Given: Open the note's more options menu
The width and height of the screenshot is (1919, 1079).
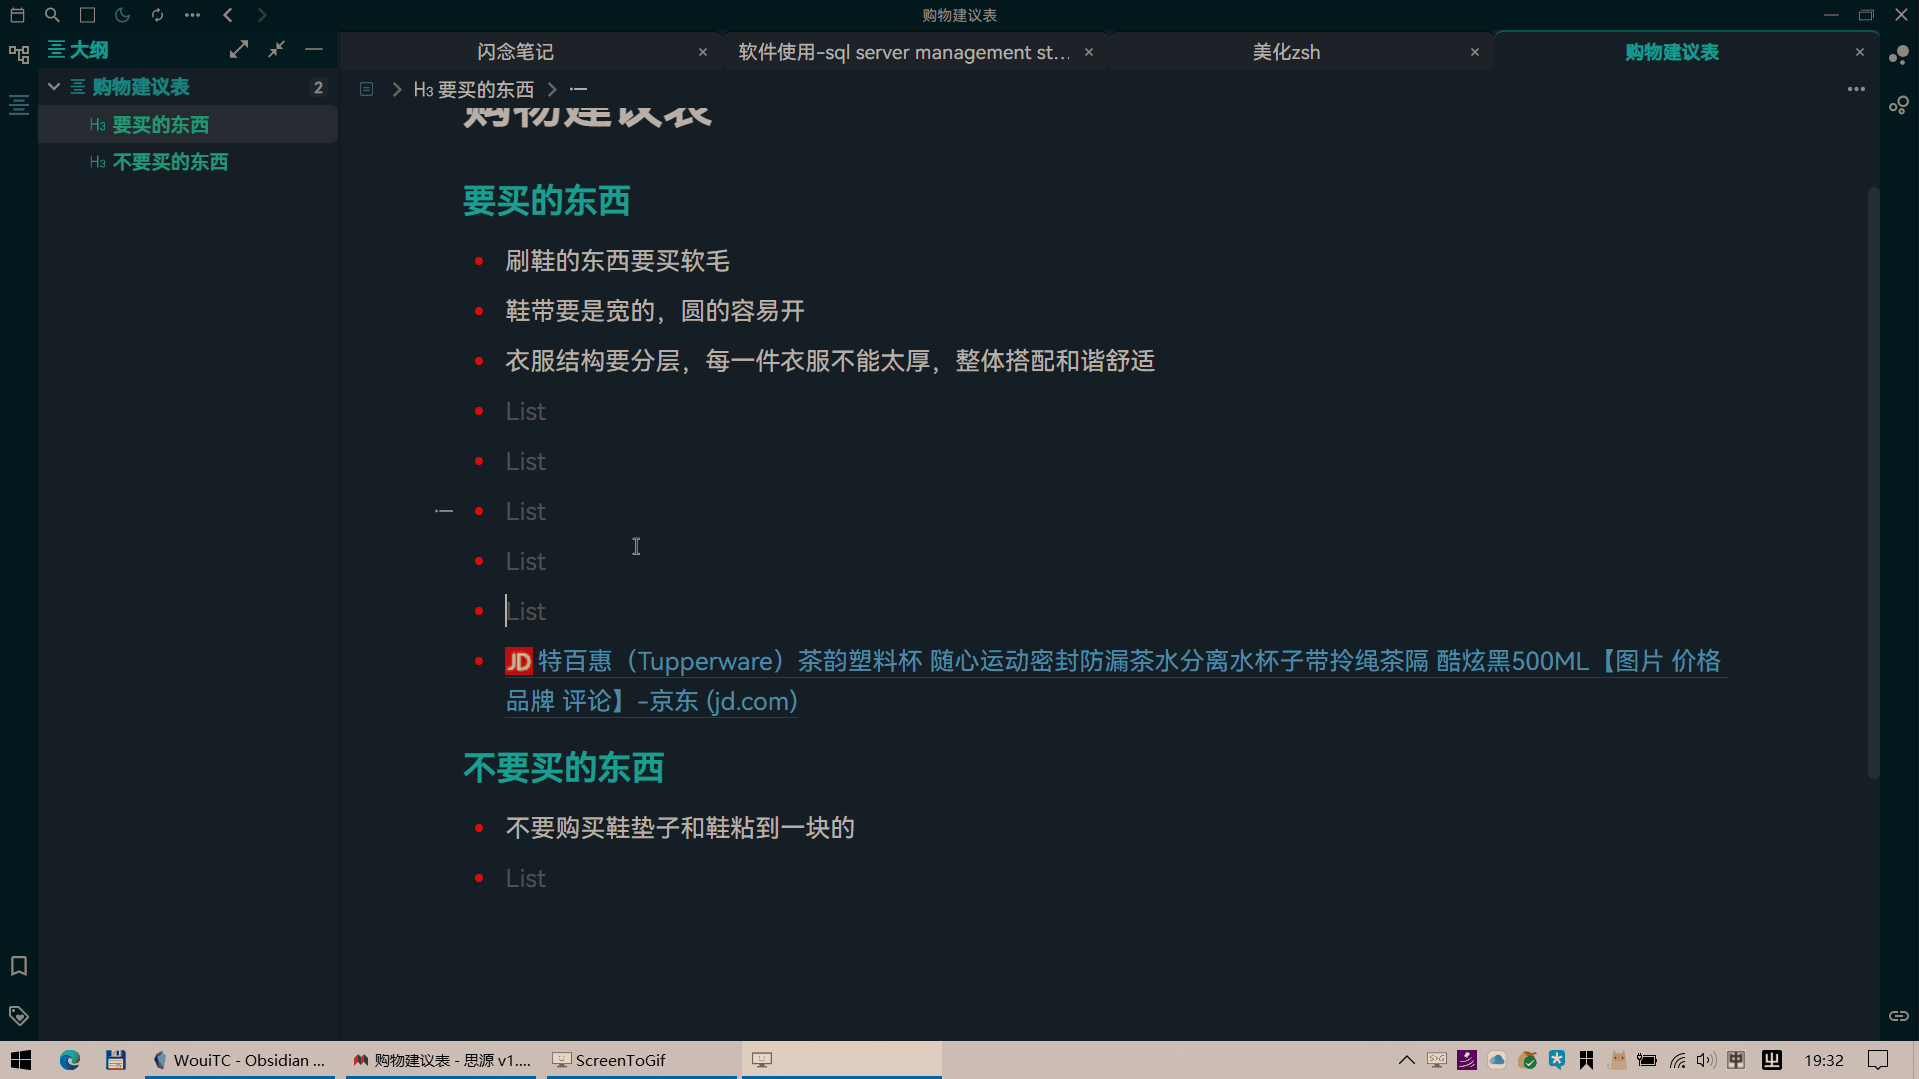Looking at the screenshot, I should pyautogui.click(x=1856, y=89).
